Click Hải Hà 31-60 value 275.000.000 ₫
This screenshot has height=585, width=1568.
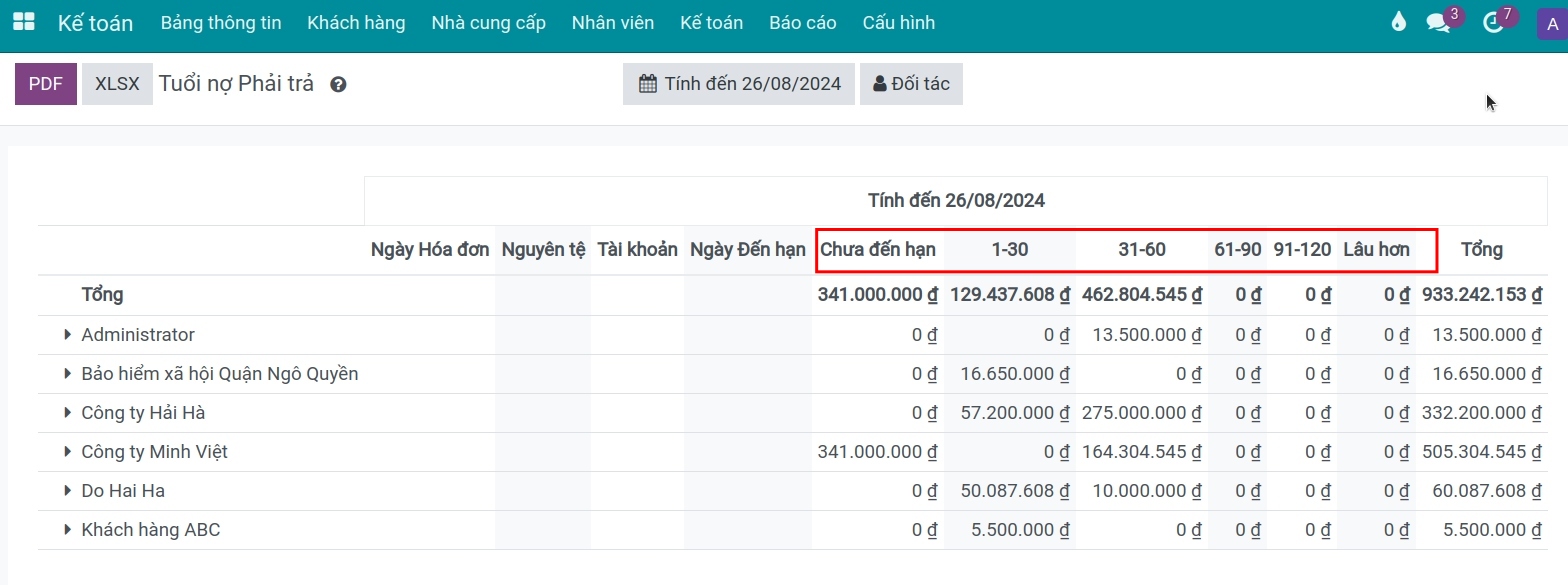(x=1142, y=412)
